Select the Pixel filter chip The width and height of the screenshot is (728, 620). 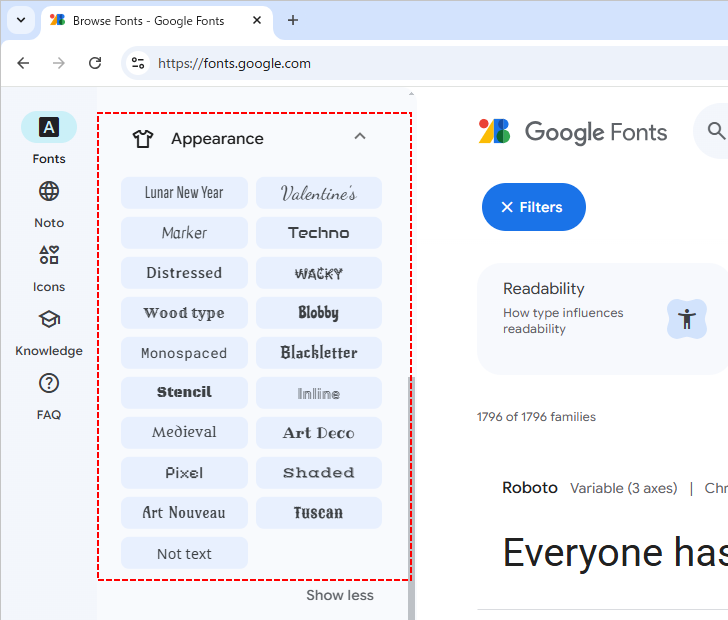click(x=184, y=472)
